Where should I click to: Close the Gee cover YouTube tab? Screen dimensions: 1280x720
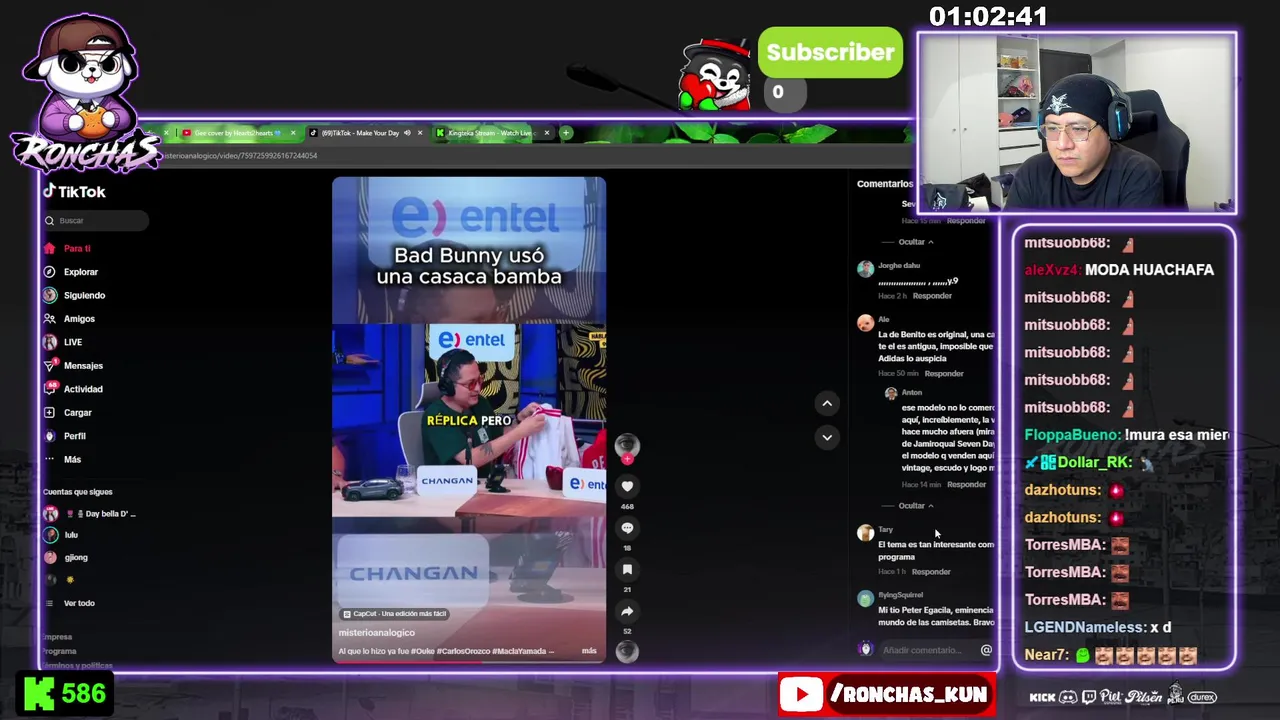tap(293, 133)
